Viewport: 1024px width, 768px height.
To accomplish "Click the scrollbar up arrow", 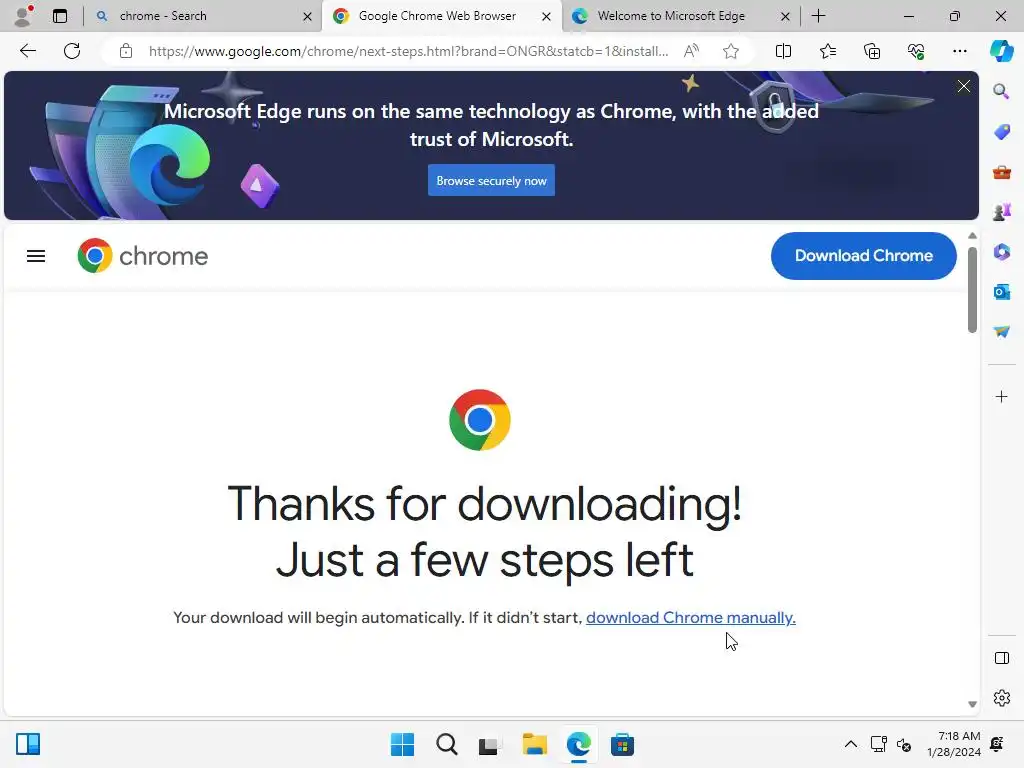I will [x=972, y=236].
